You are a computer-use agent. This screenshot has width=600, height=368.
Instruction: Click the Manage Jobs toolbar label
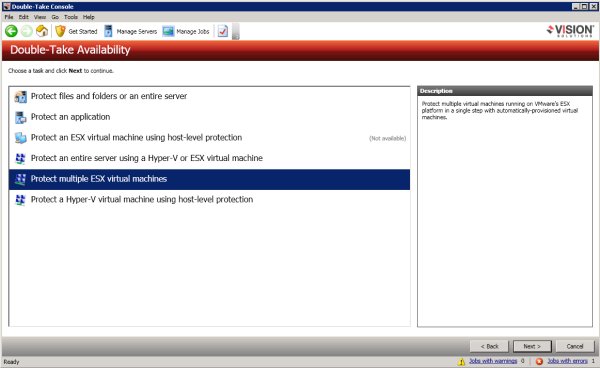click(x=193, y=31)
